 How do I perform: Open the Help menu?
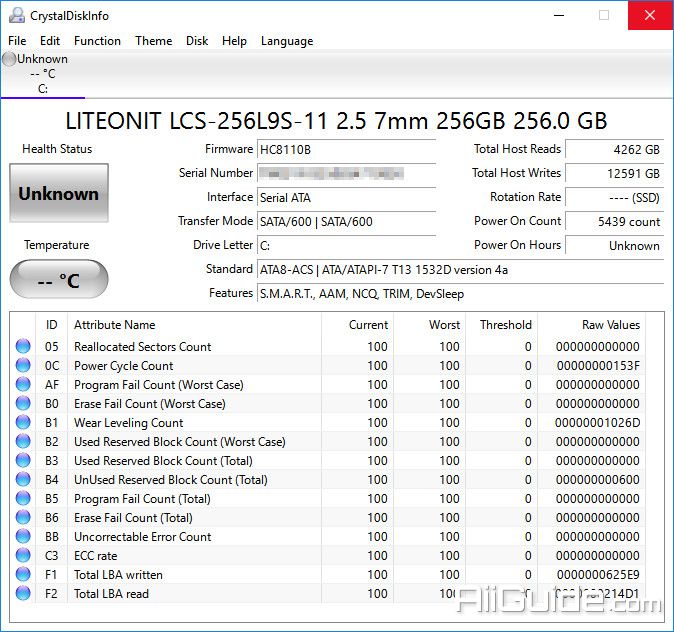click(x=234, y=41)
